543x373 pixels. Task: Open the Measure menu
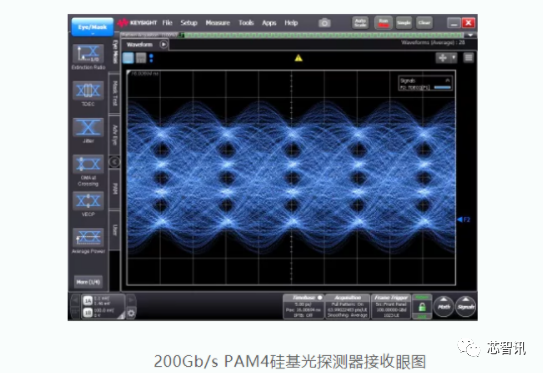click(x=217, y=23)
